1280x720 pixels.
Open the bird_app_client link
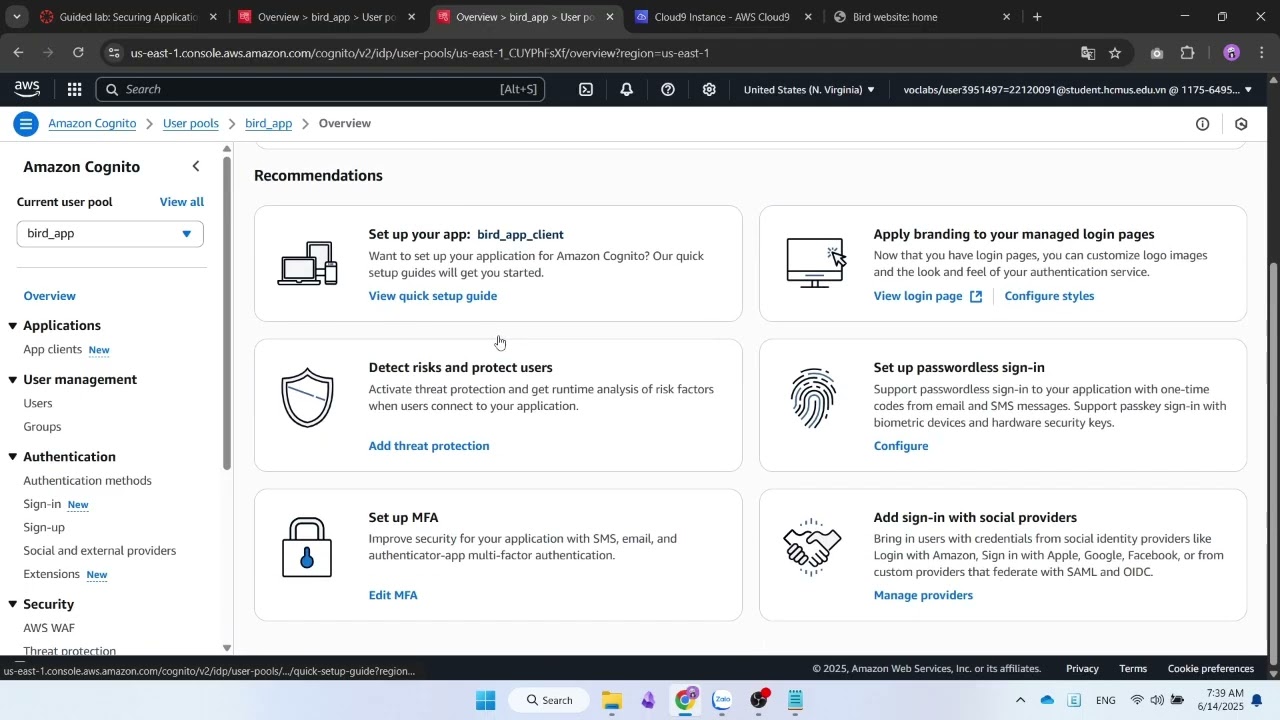520,234
